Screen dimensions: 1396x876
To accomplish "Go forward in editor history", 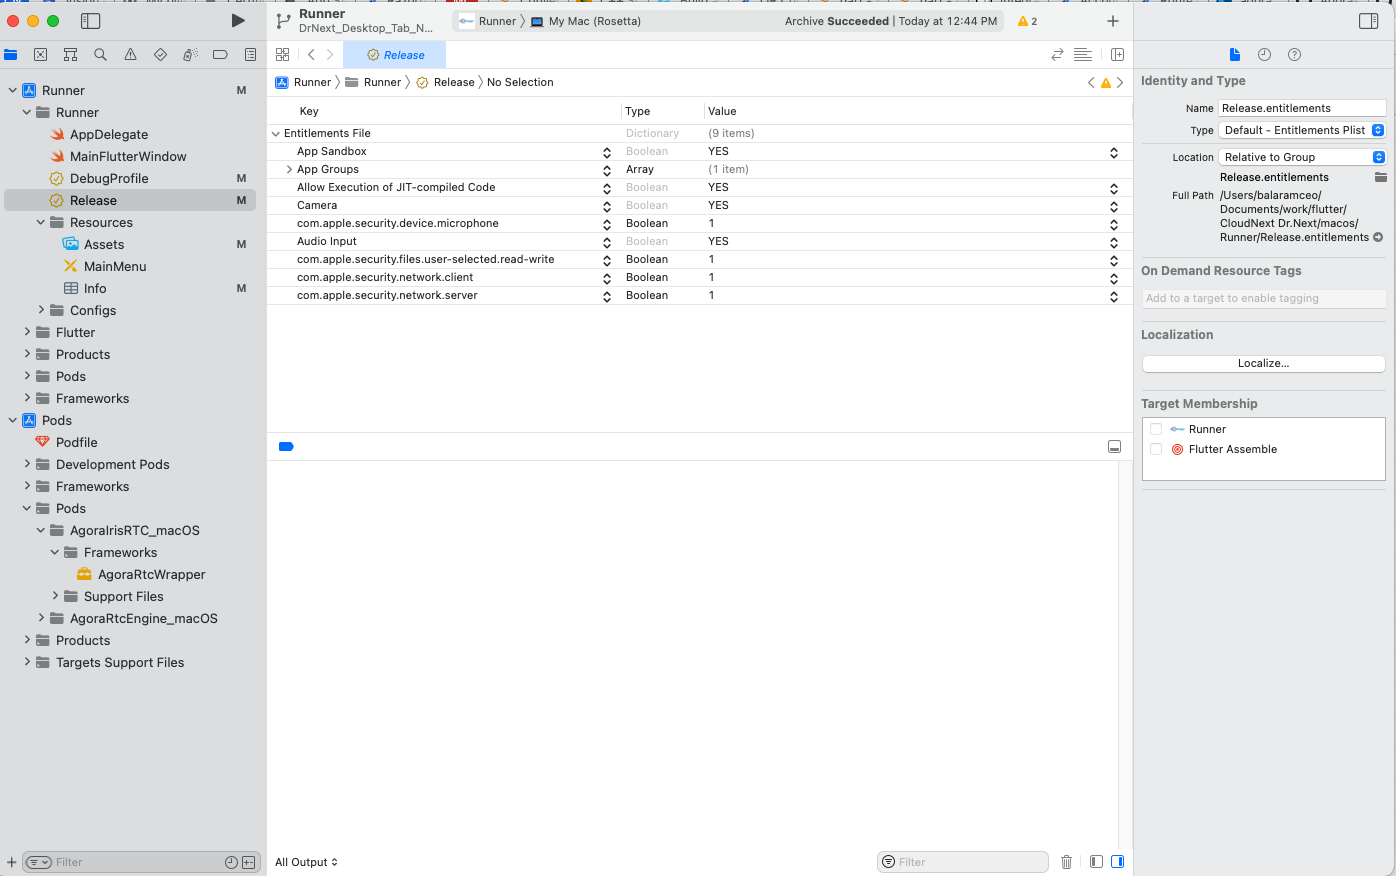I will pyautogui.click(x=330, y=55).
